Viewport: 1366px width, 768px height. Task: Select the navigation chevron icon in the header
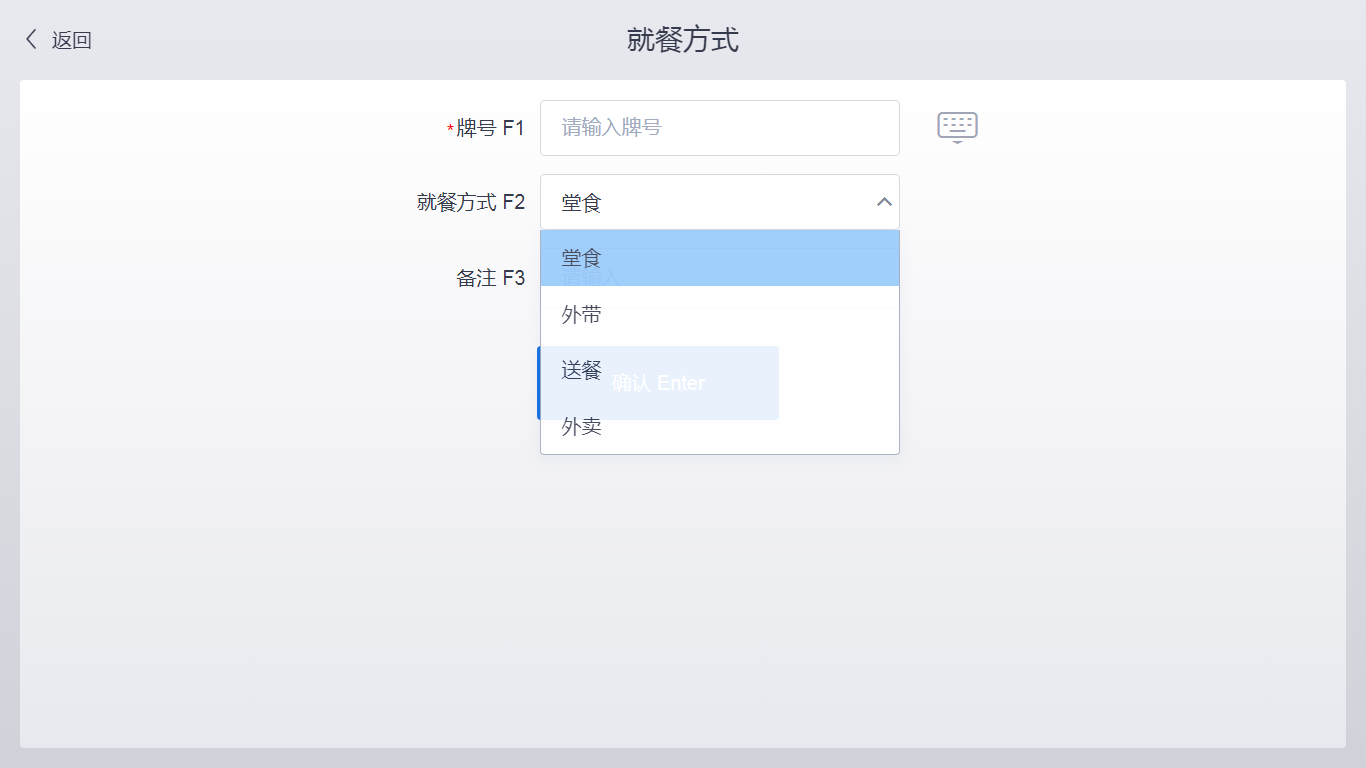[x=31, y=39]
